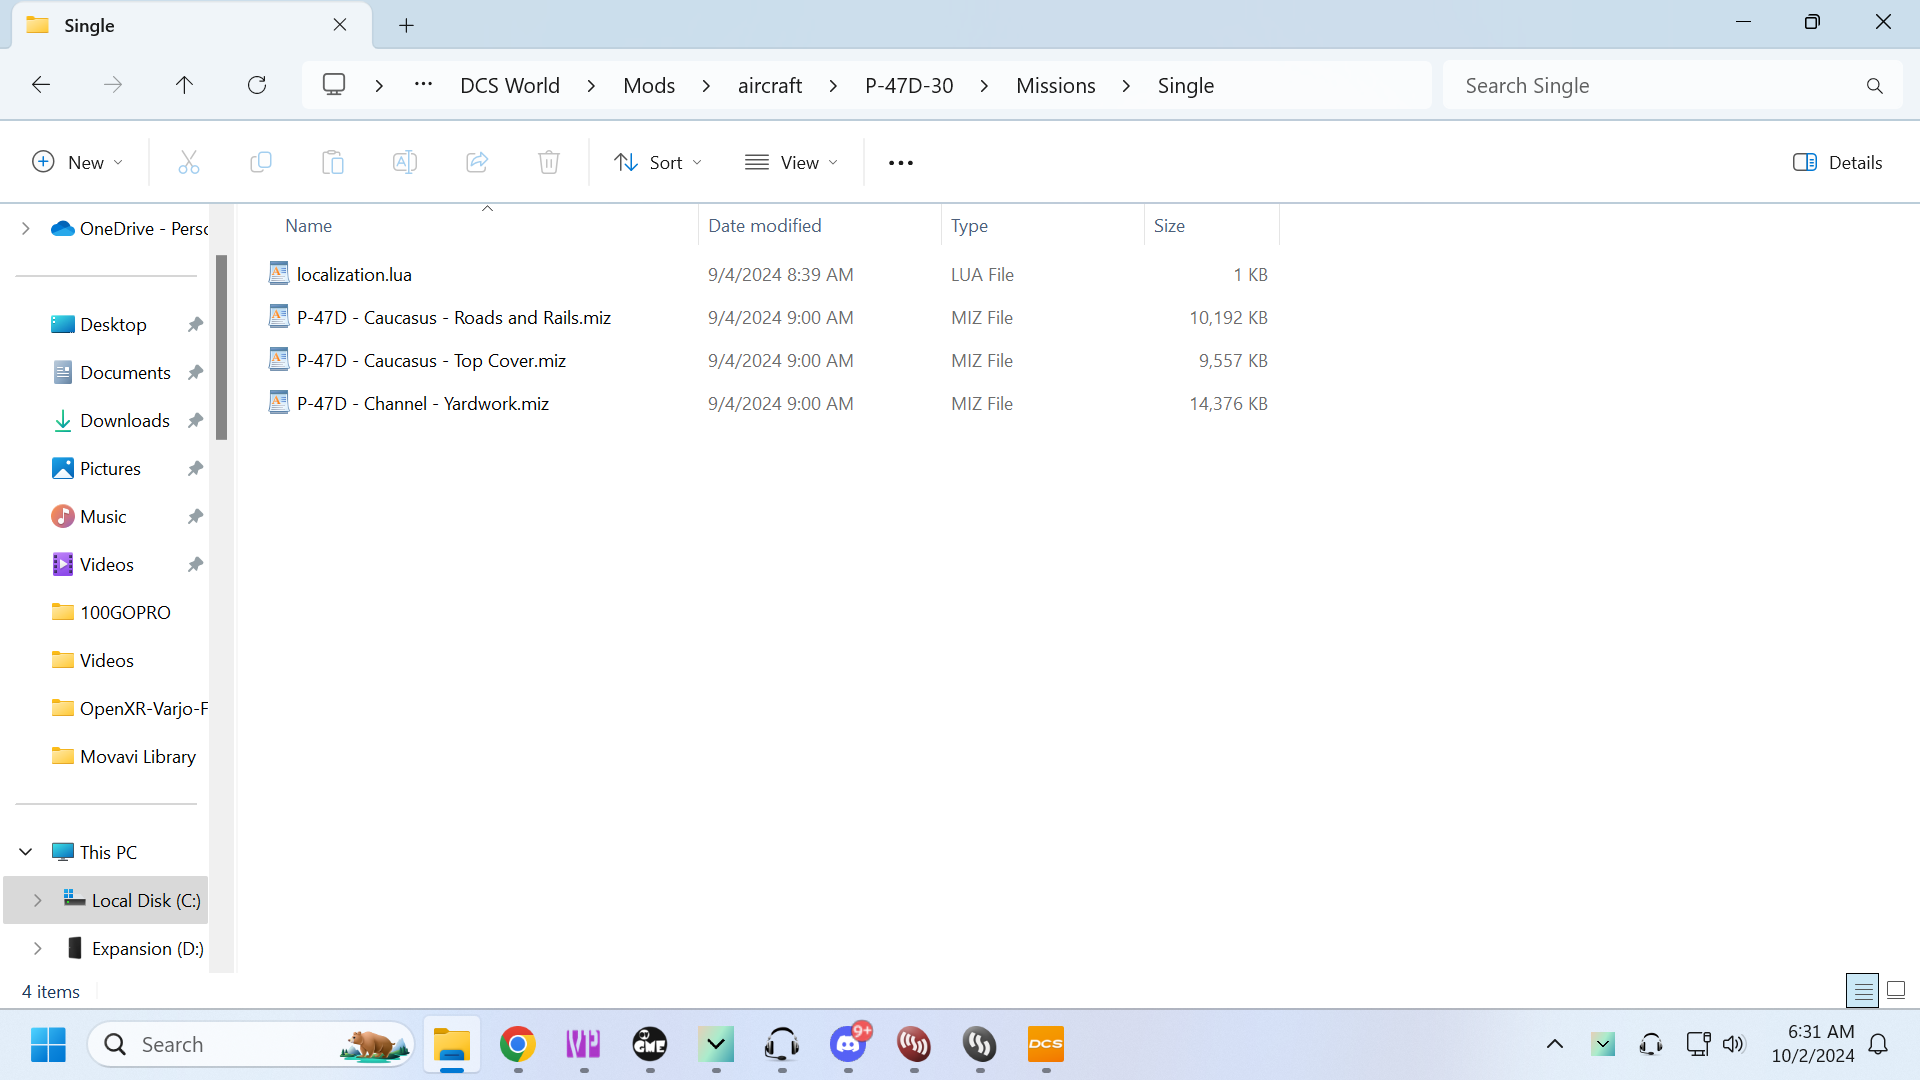The height and width of the screenshot is (1080, 1920).
Task: Show hidden system tray icons
Action: pyautogui.click(x=1555, y=1045)
